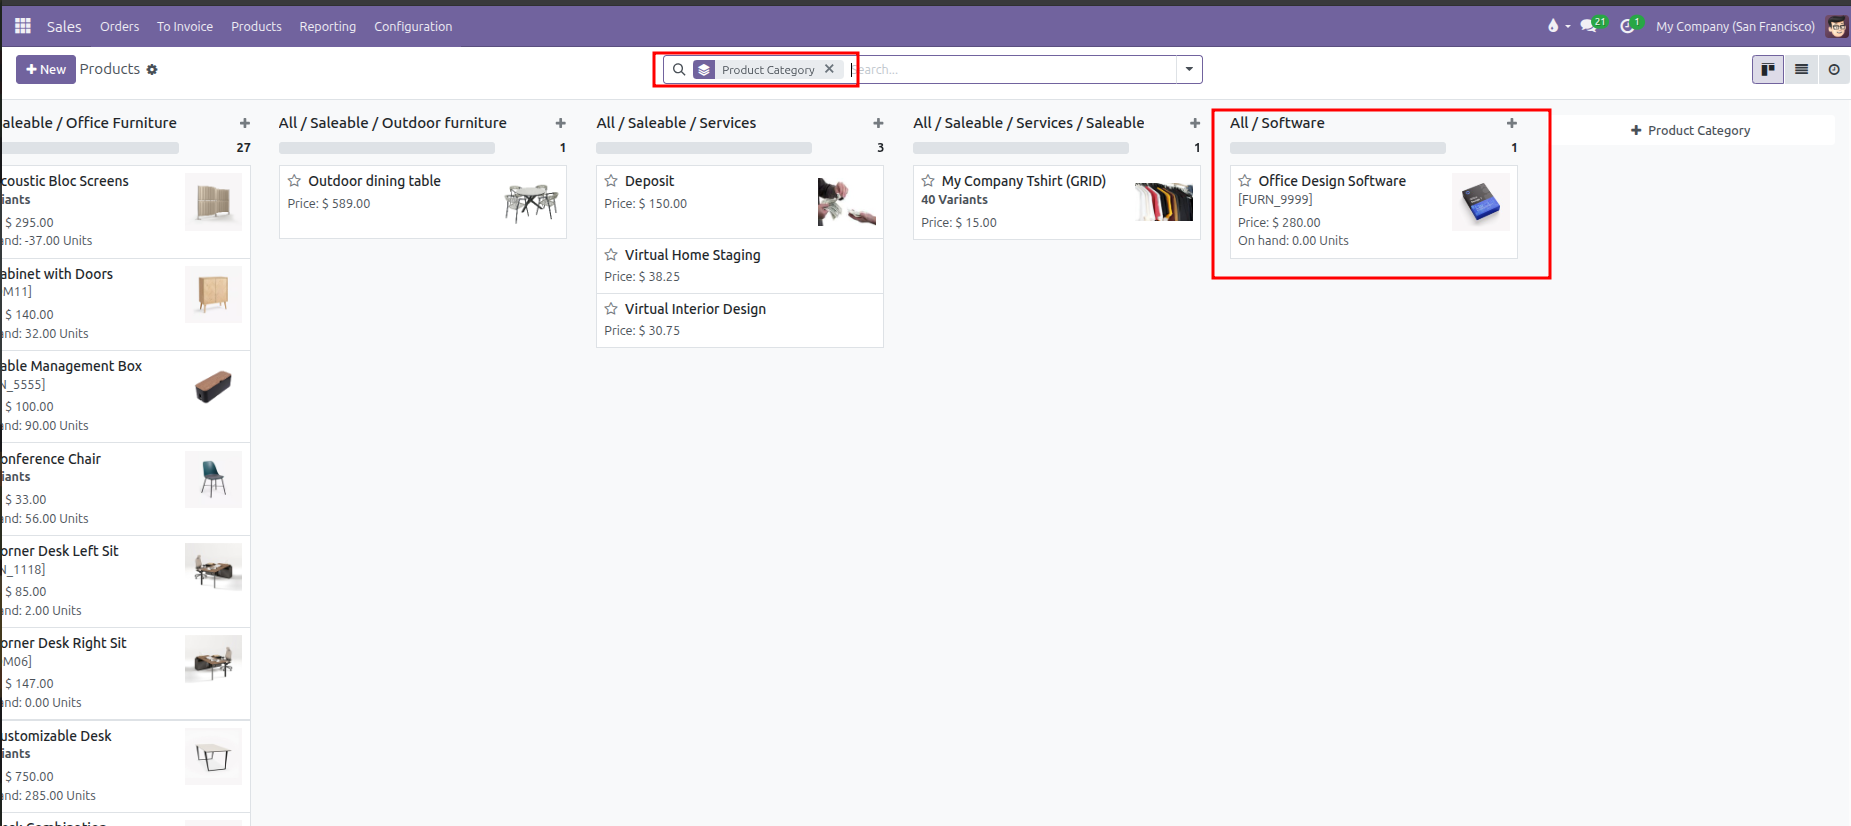Open the user avatar menu
This screenshot has width=1851, height=826.
[1837, 26]
